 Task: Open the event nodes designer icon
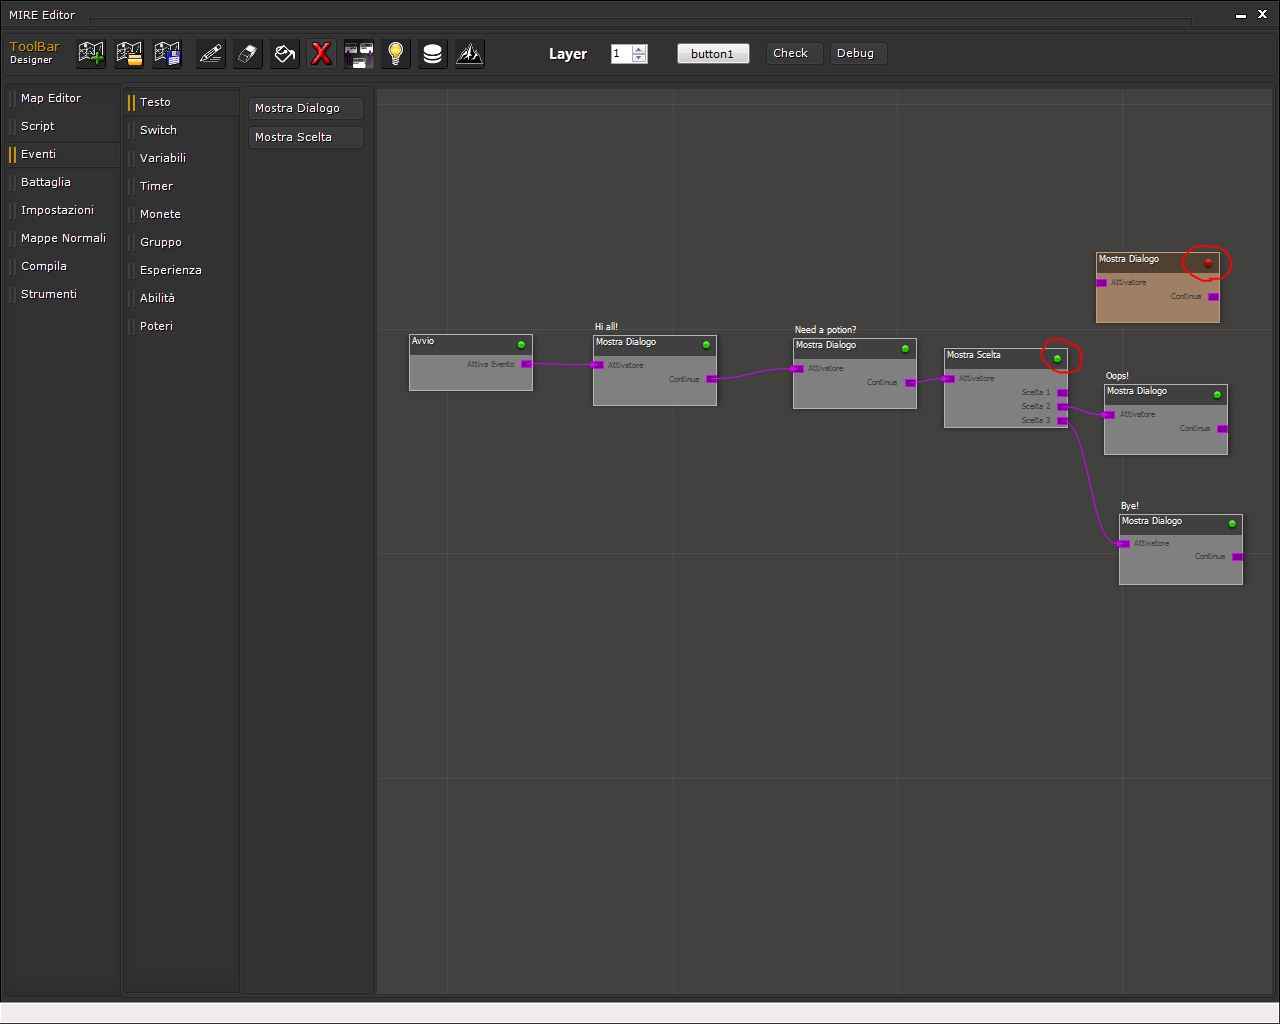coord(358,53)
